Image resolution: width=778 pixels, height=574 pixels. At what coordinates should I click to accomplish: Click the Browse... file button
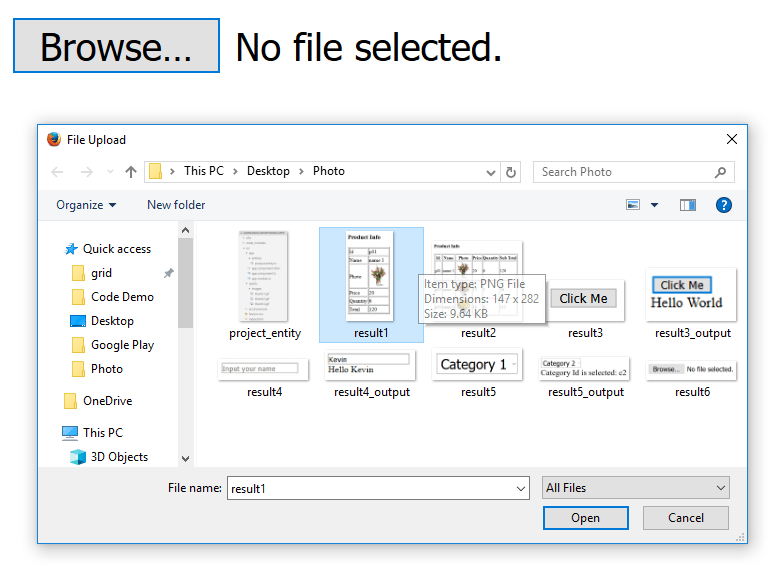117,46
